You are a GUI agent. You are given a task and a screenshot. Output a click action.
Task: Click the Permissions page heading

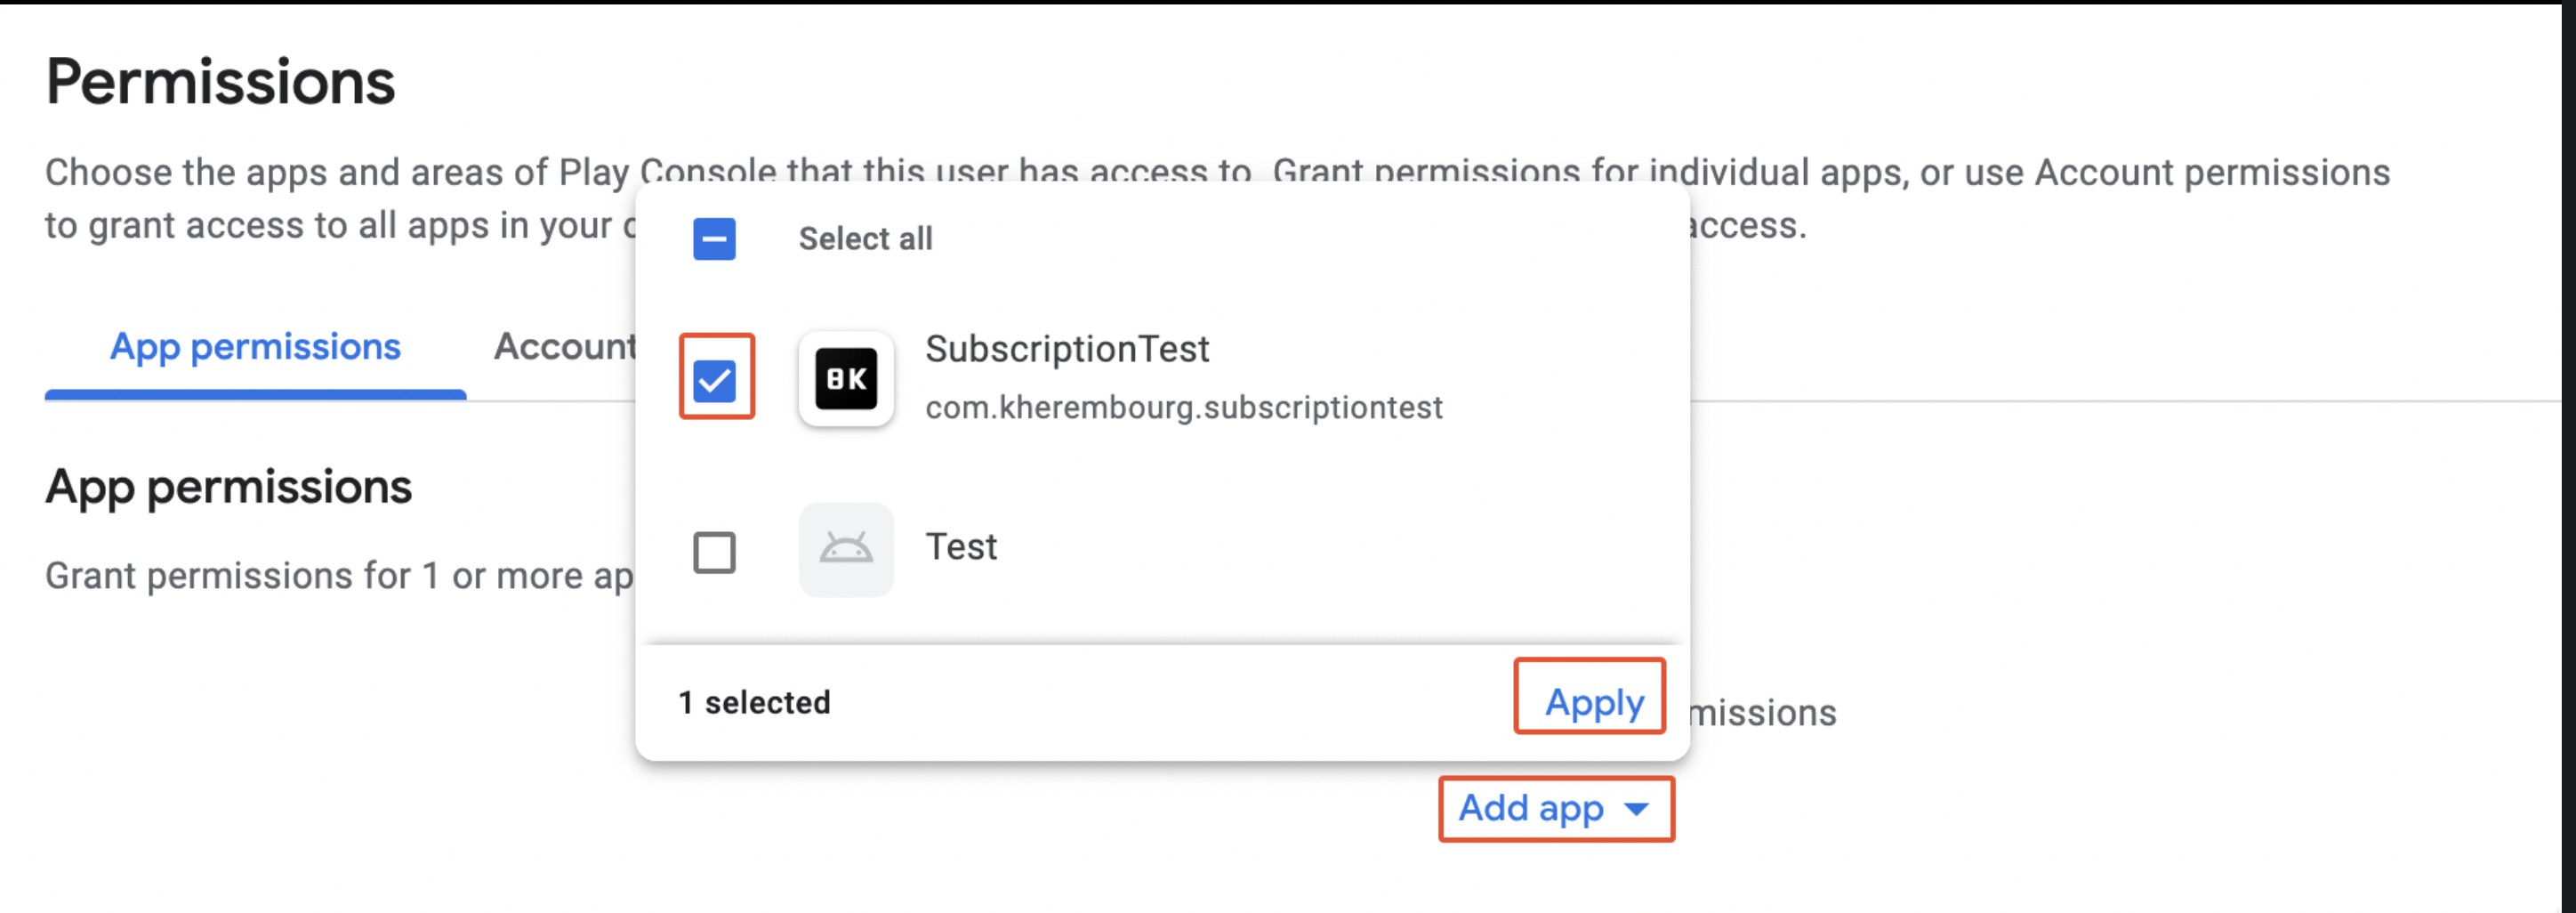[220, 81]
